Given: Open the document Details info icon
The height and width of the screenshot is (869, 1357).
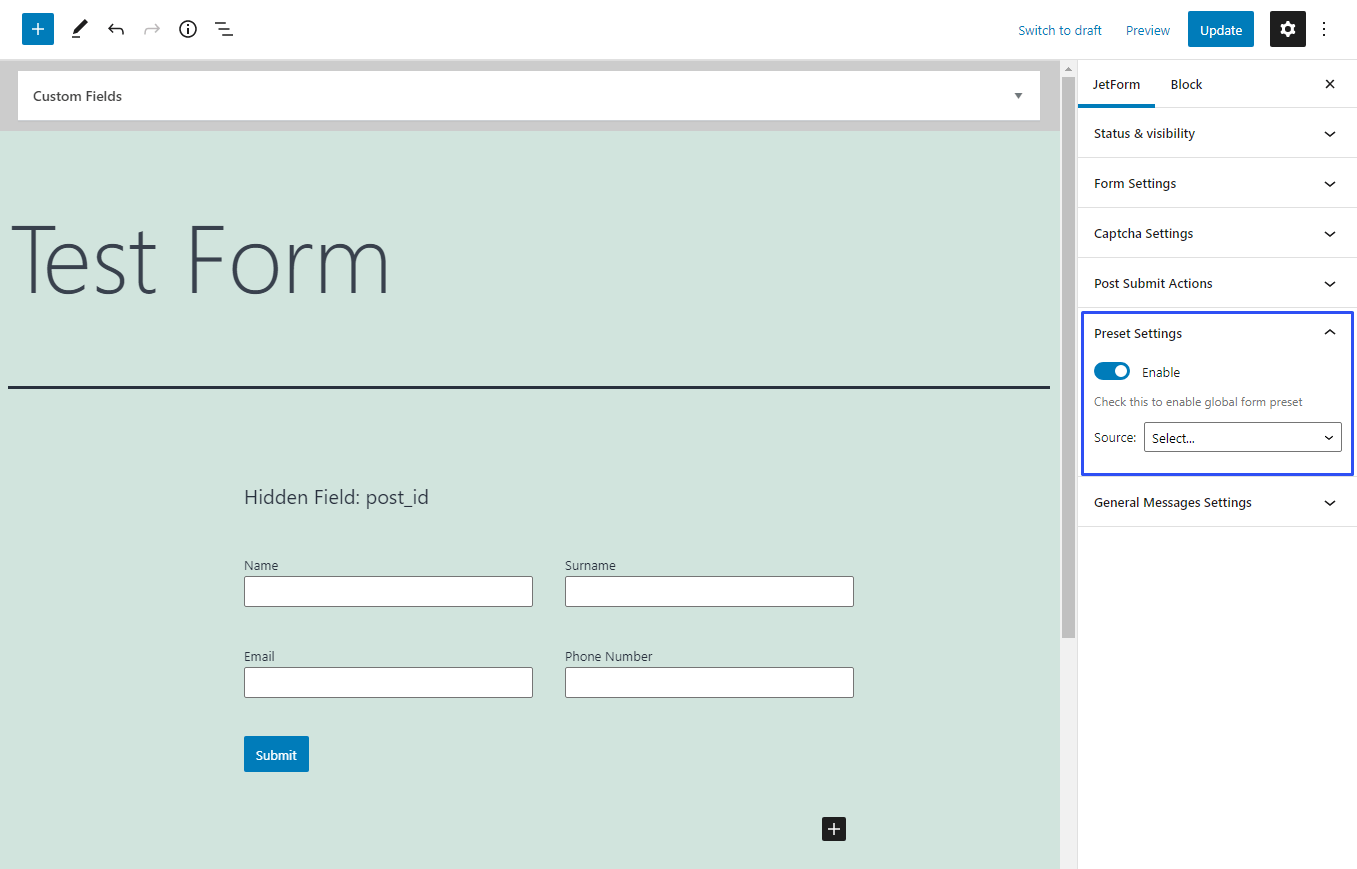Looking at the screenshot, I should tap(187, 29).
